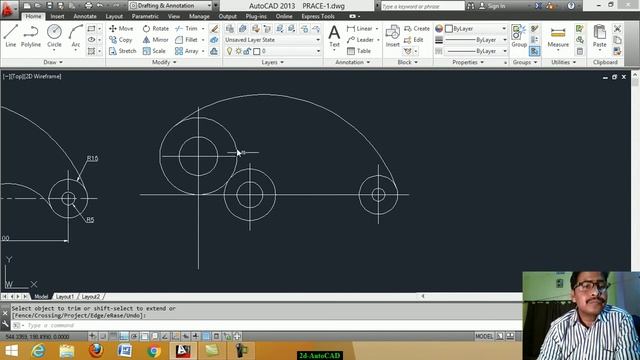
Task: Click the Insert block icon
Action: point(392,36)
